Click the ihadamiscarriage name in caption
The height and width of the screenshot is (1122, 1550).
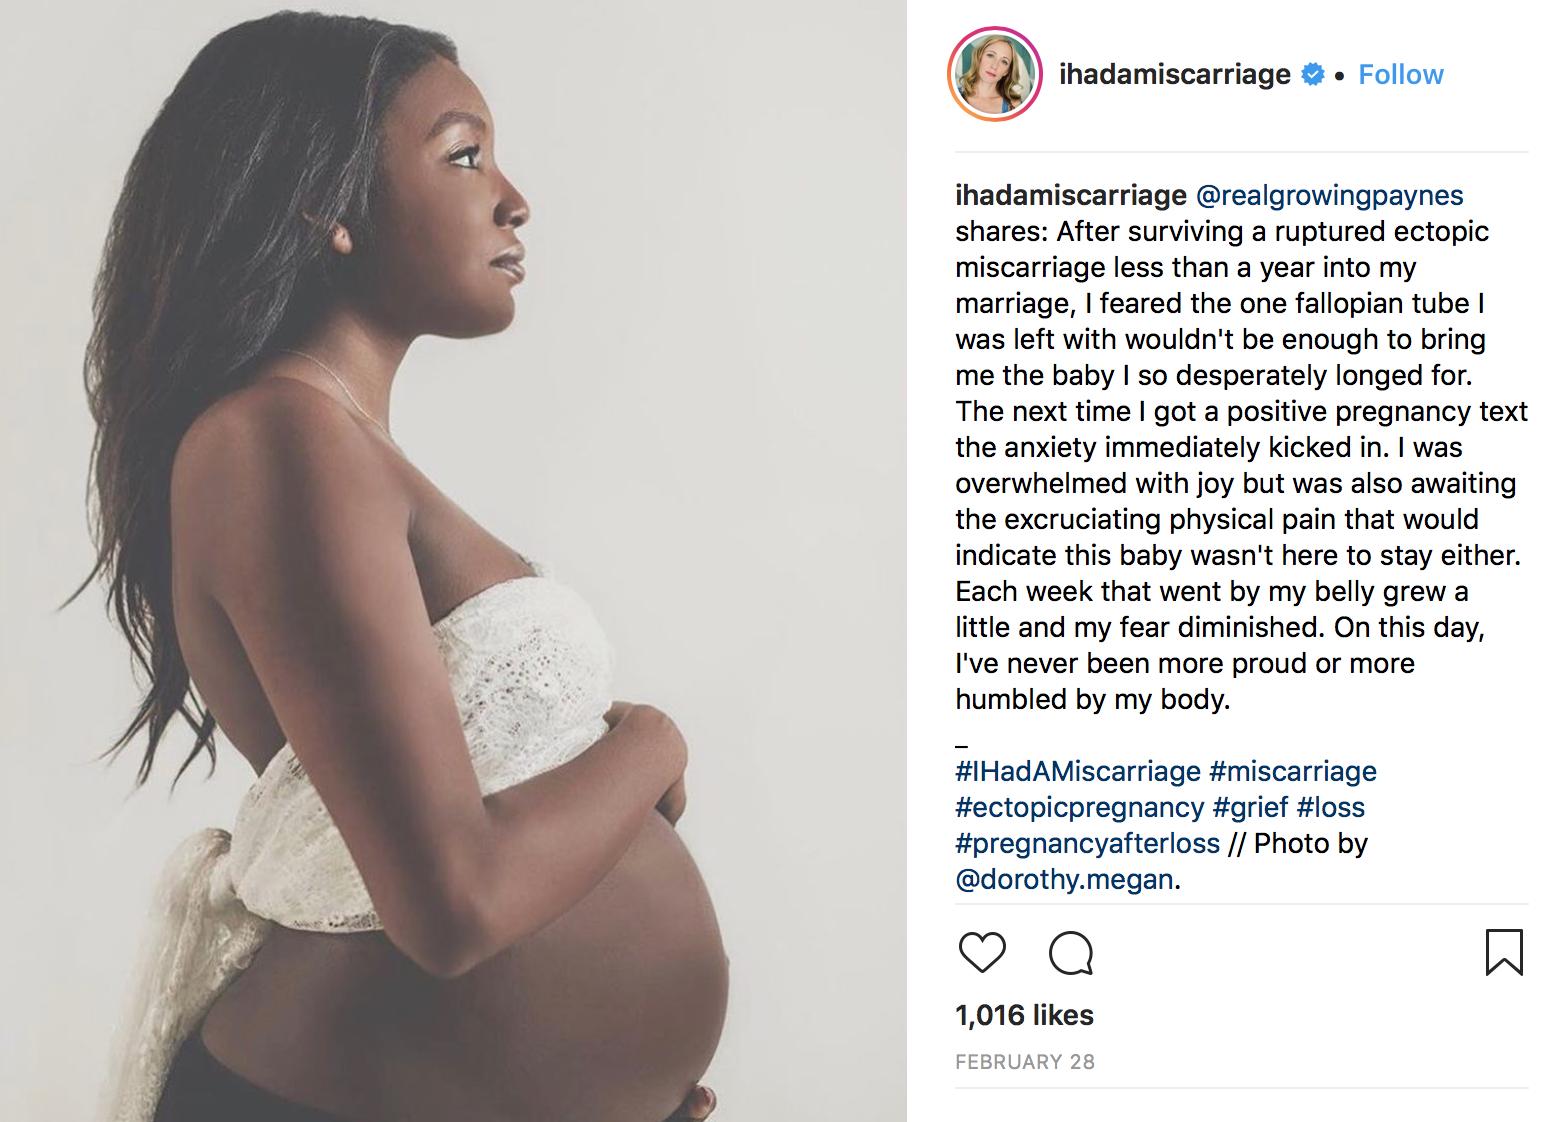click(x=1070, y=196)
